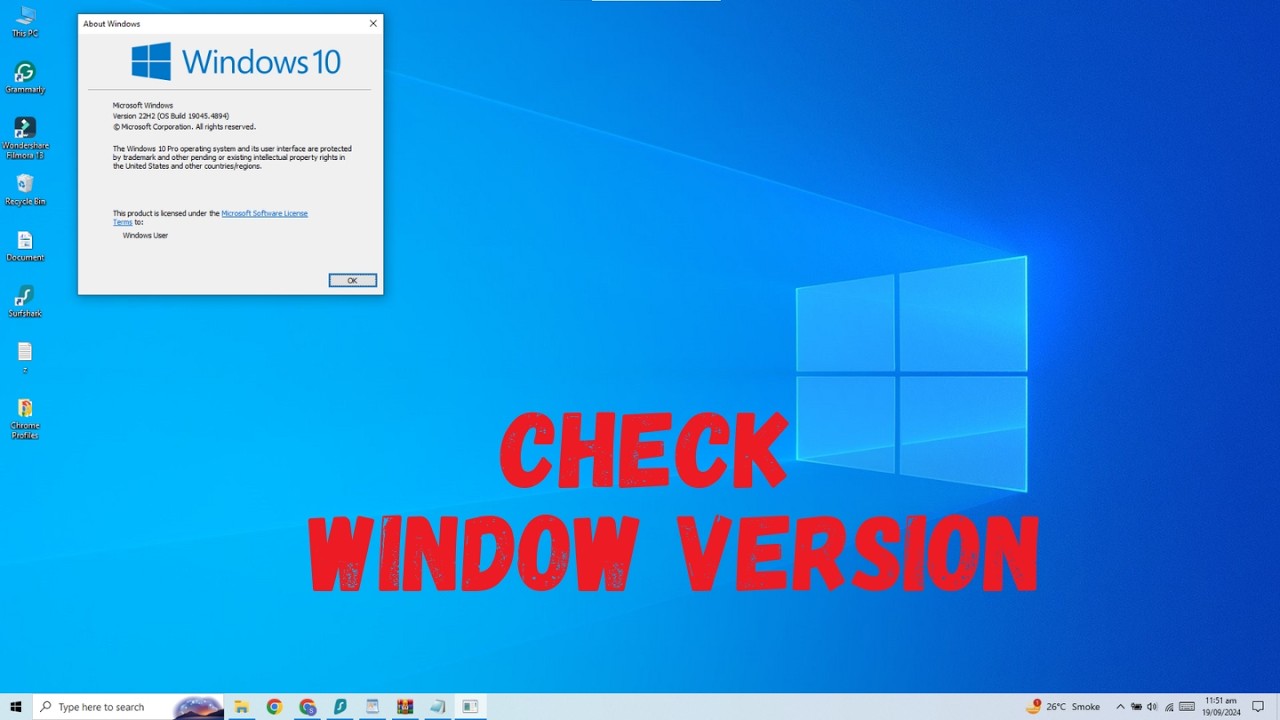The width and height of the screenshot is (1280, 720).
Task: Open Google Chrome from the taskbar
Action: 274,707
